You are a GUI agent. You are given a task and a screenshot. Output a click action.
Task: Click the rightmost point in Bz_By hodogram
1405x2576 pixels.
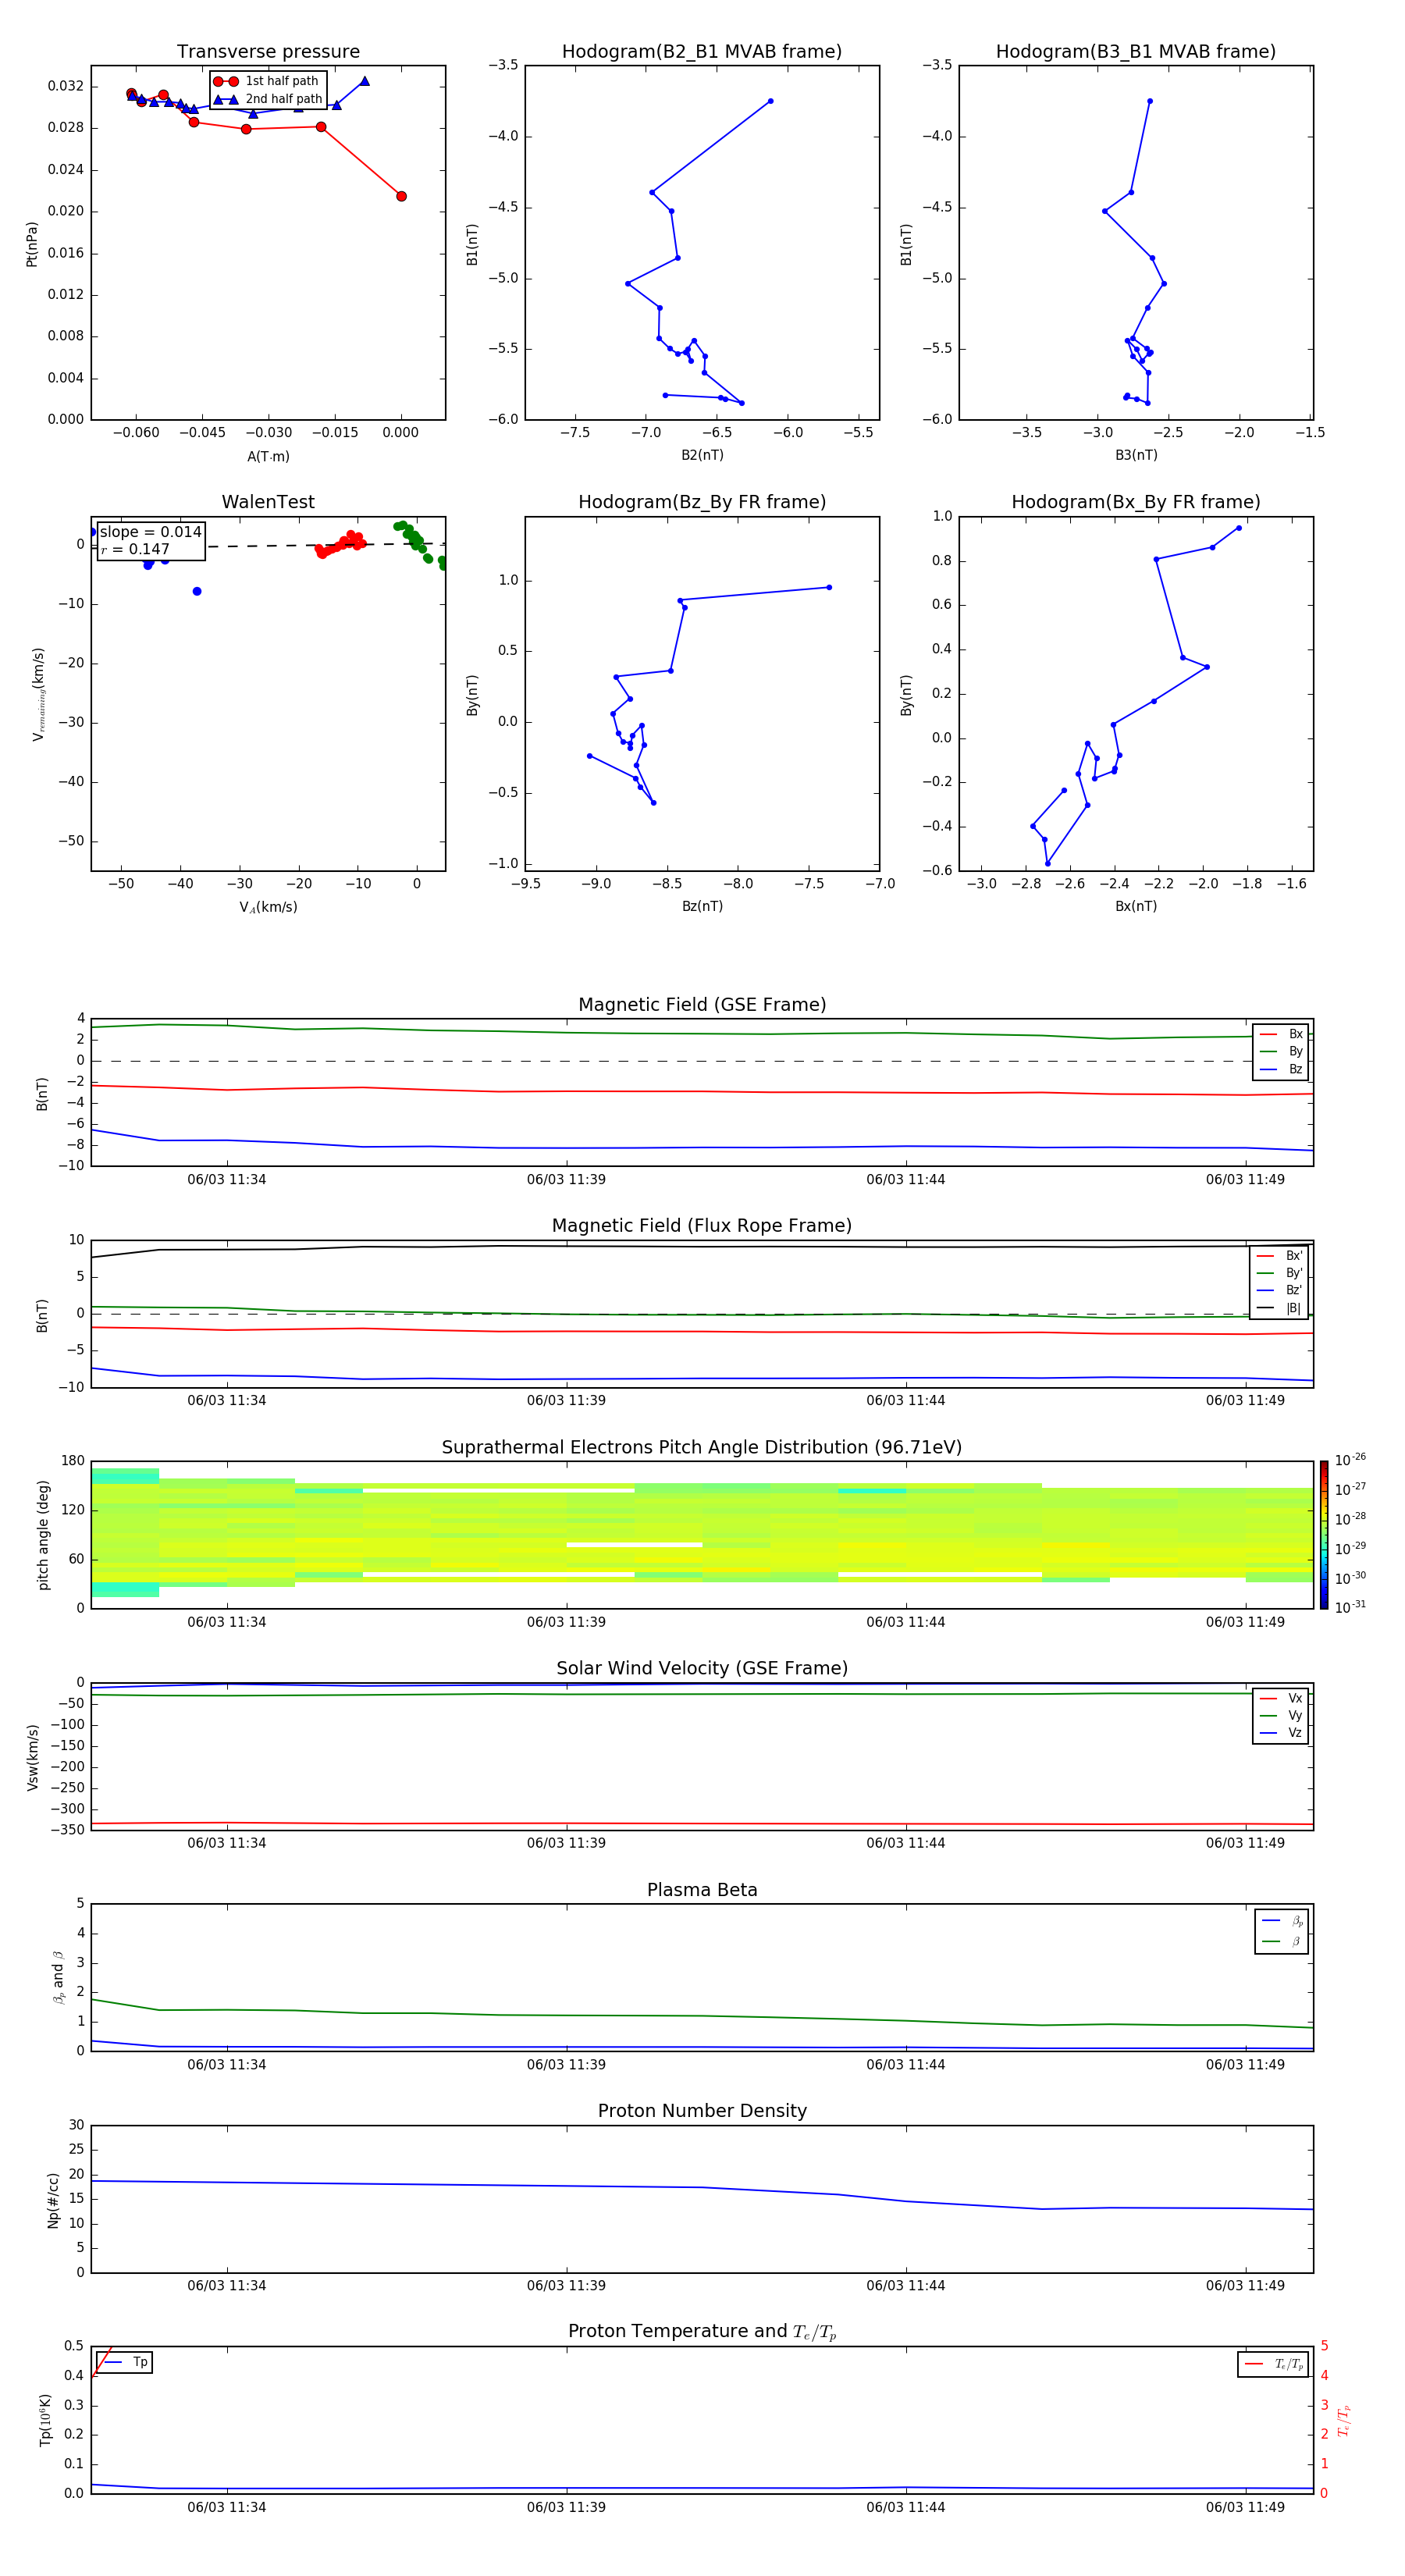point(829,587)
